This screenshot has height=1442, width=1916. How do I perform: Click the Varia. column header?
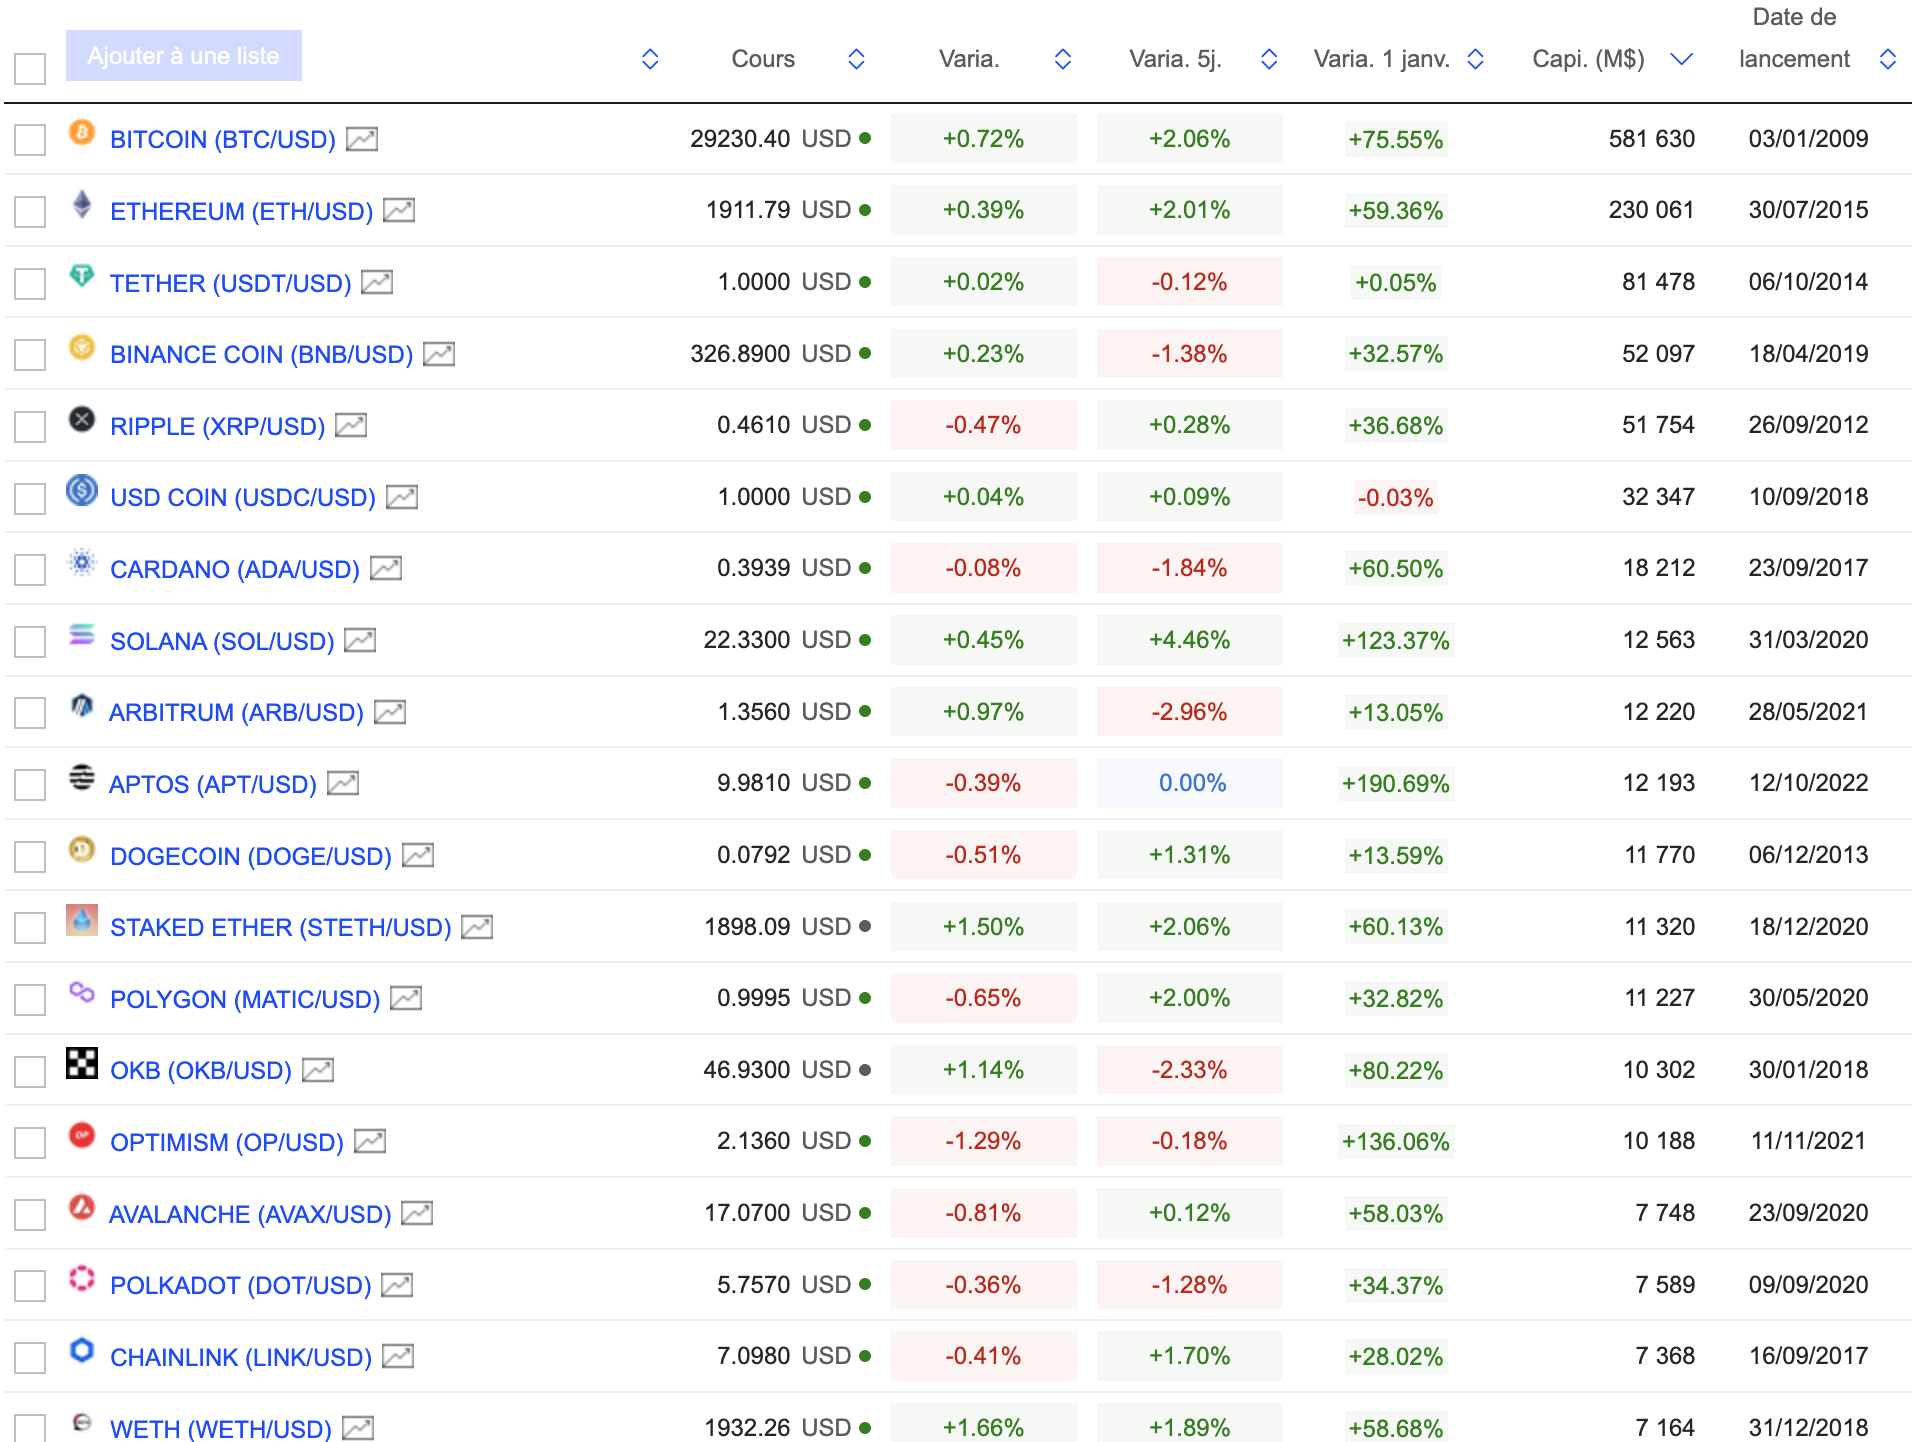pos(969,59)
